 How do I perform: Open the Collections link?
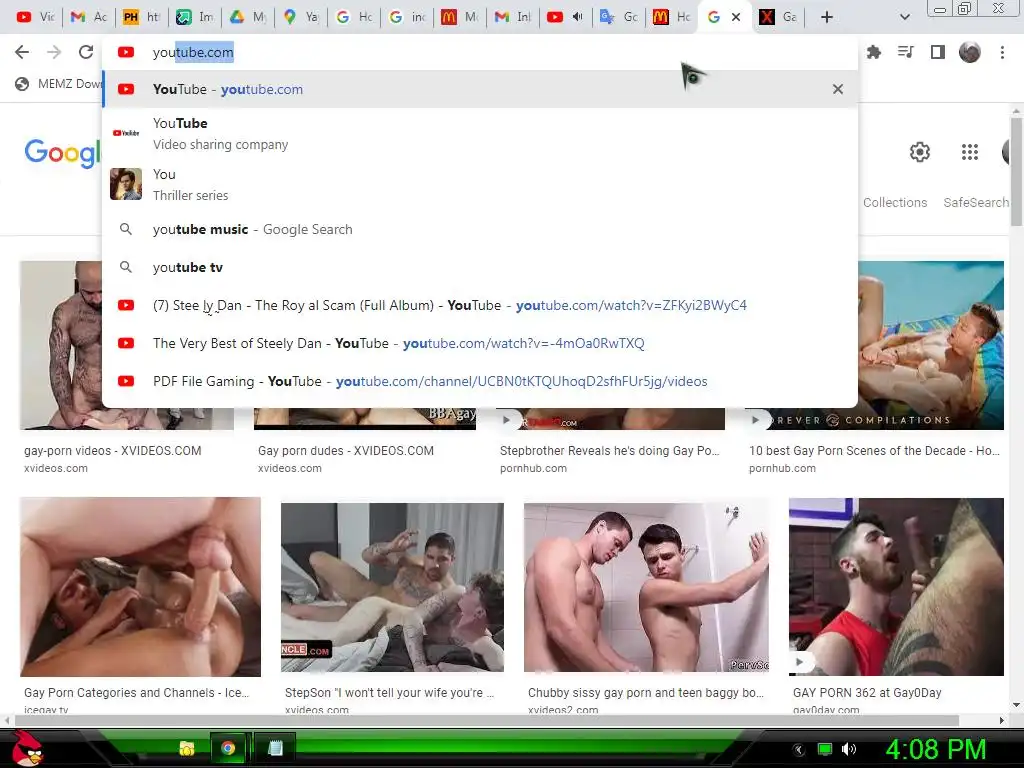(895, 202)
